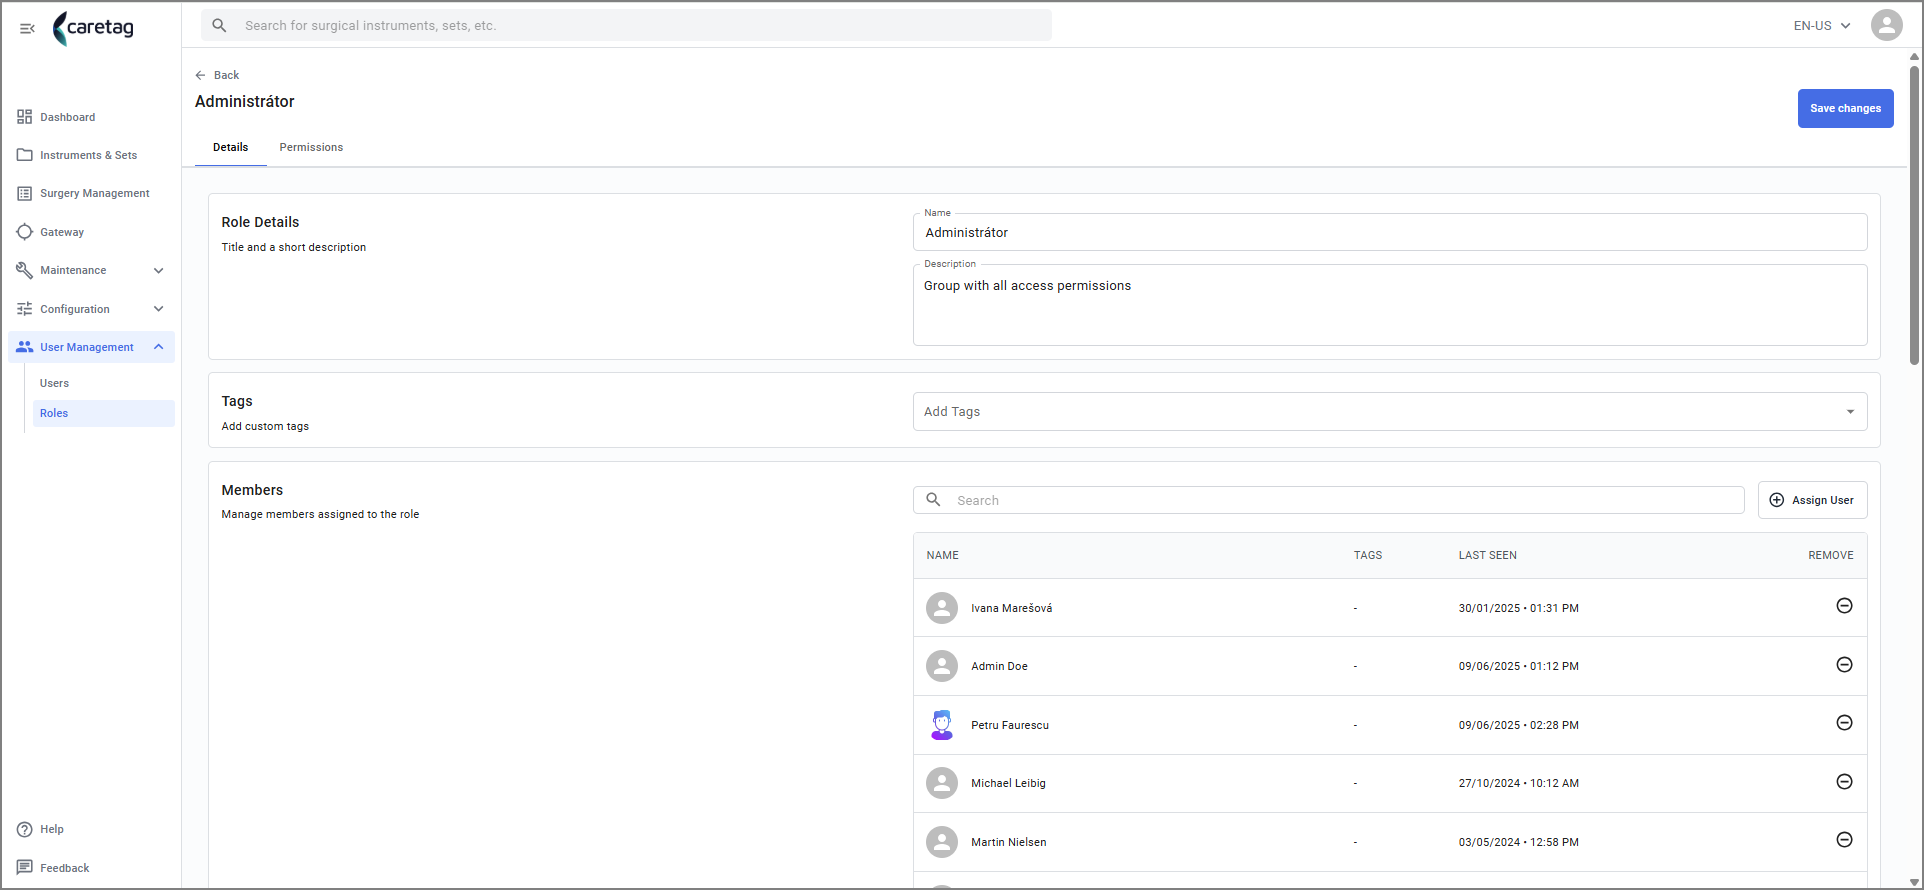Click Michael Leibig's avatar icon

(x=941, y=783)
